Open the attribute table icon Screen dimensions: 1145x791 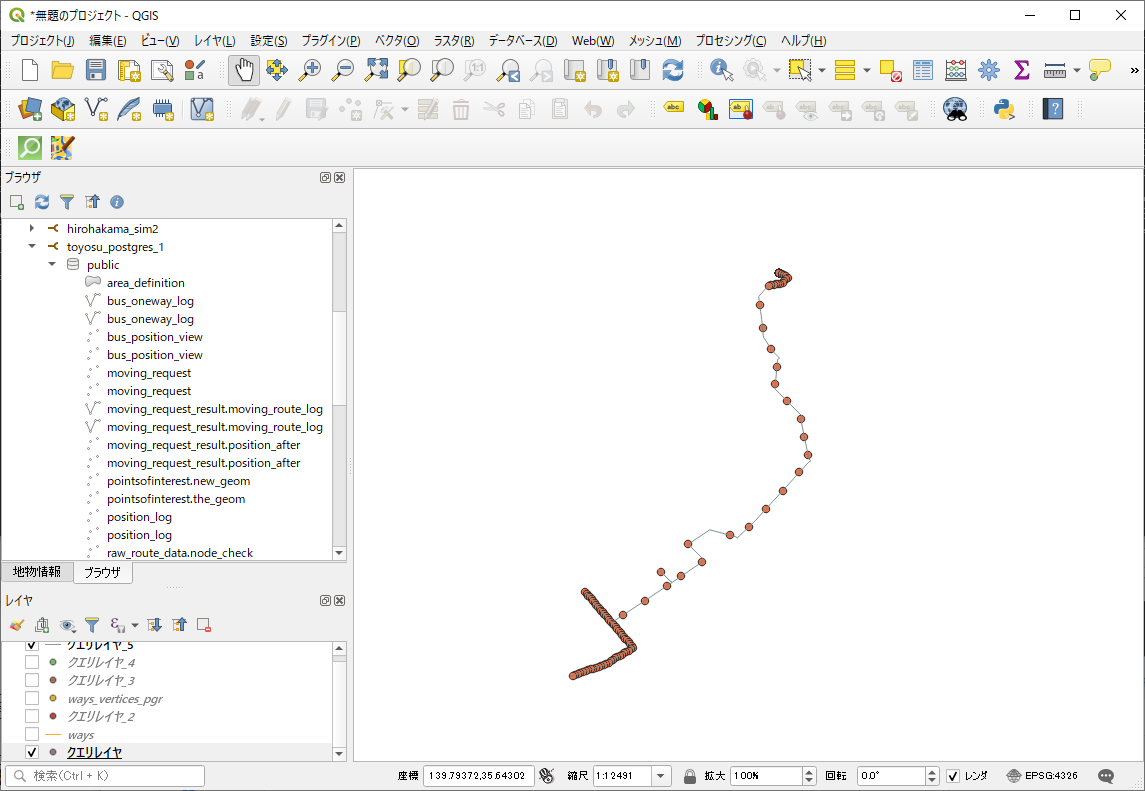923,70
